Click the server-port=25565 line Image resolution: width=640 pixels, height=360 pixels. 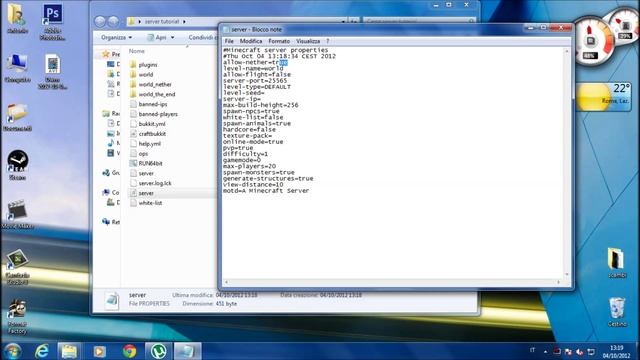tap(255, 81)
